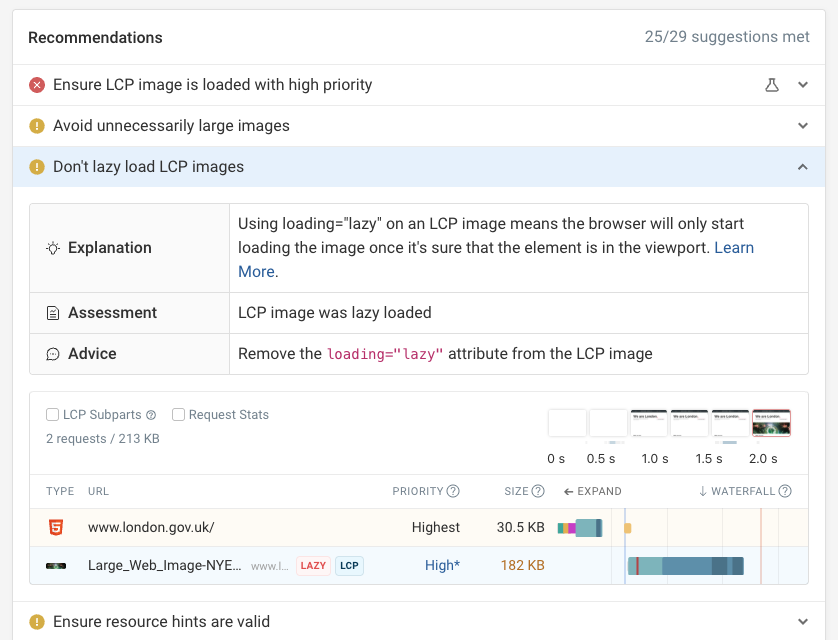Viewport: 838px width, 640px height.
Task: Open the Learn More link
Action: (x=734, y=248)
